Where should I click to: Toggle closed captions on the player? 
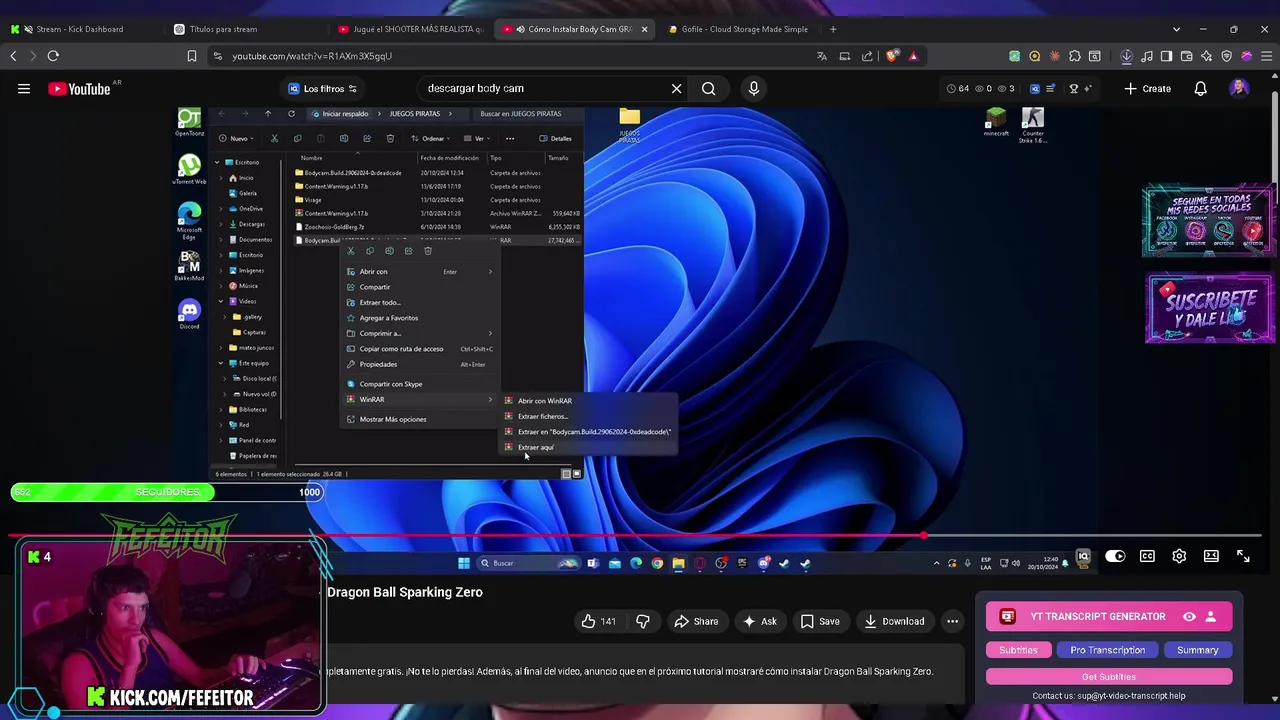(x=1147, y=556)
